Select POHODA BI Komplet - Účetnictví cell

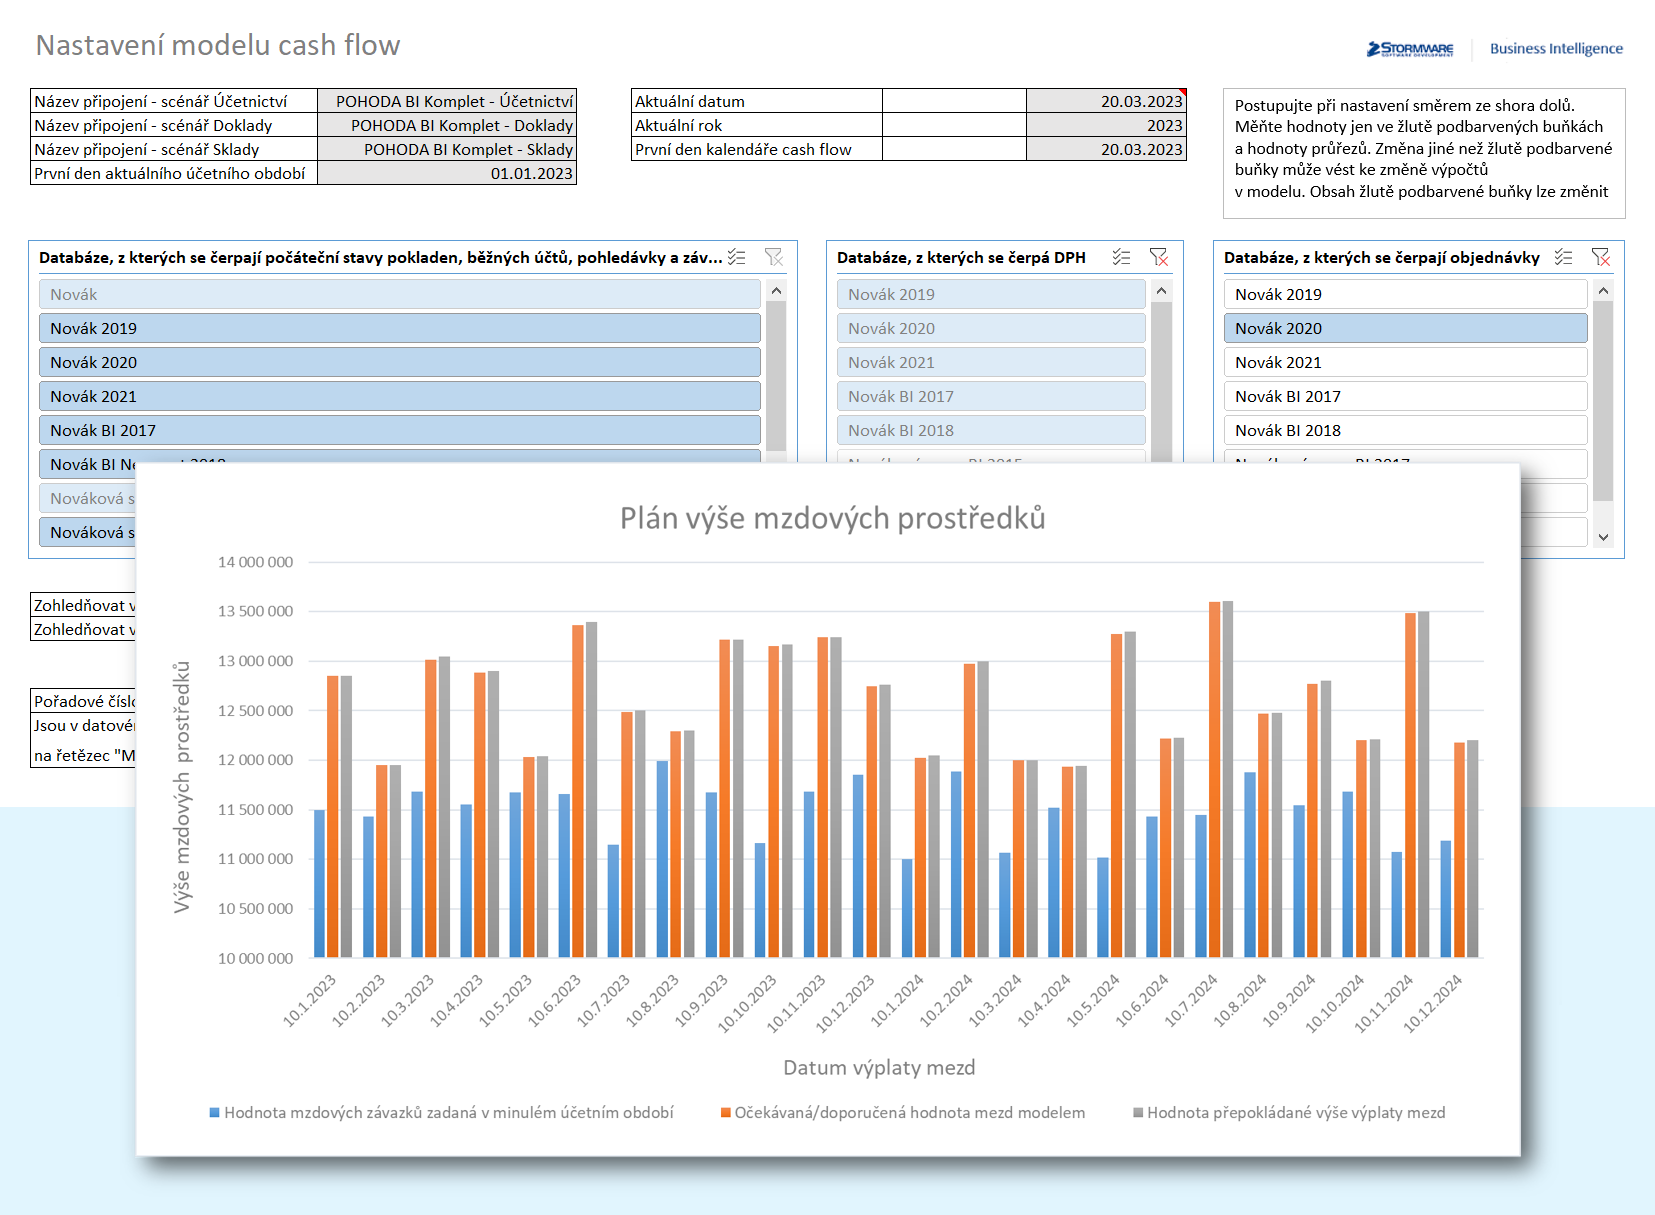pos(447,101)
